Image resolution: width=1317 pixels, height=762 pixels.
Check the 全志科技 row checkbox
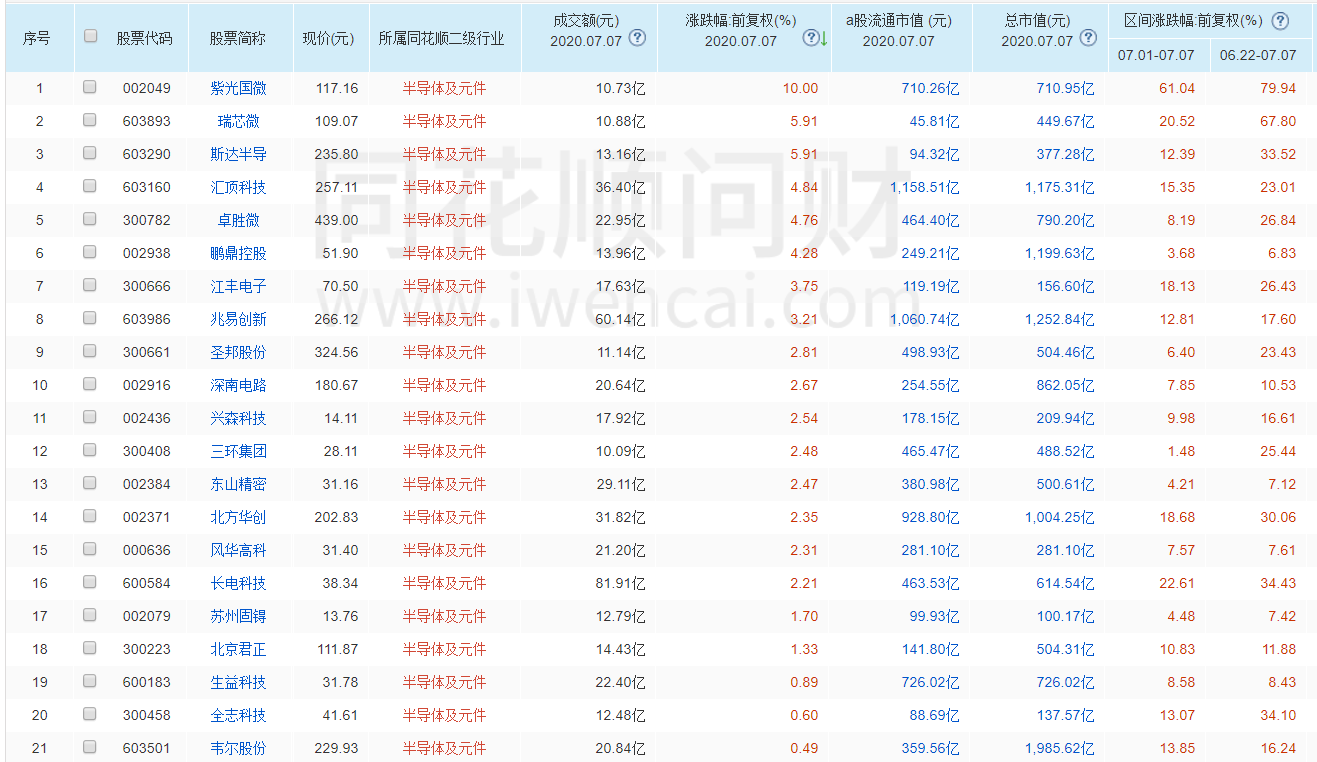pyautogui.click(x=90, y=714)
